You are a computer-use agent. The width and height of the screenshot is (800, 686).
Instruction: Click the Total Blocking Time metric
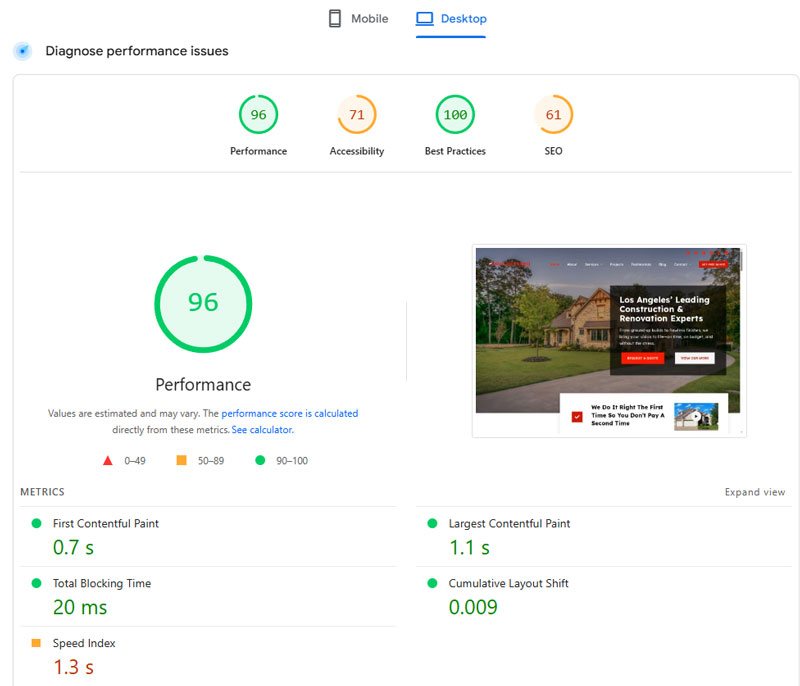(101, 584)
